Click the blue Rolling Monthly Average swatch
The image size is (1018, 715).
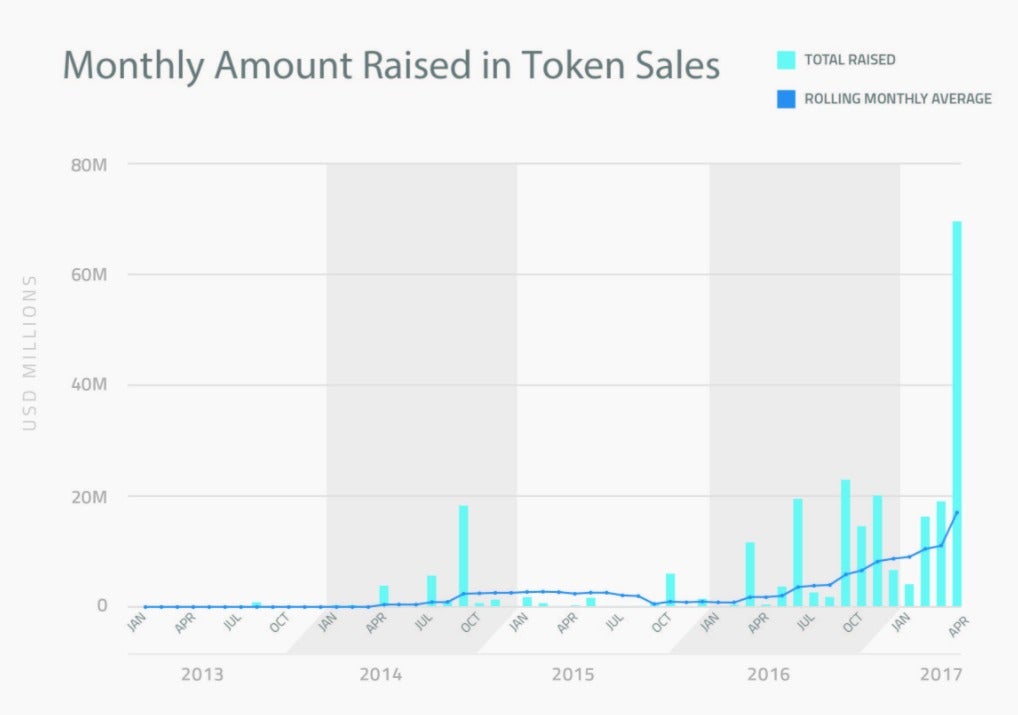(x=786, y=99)
